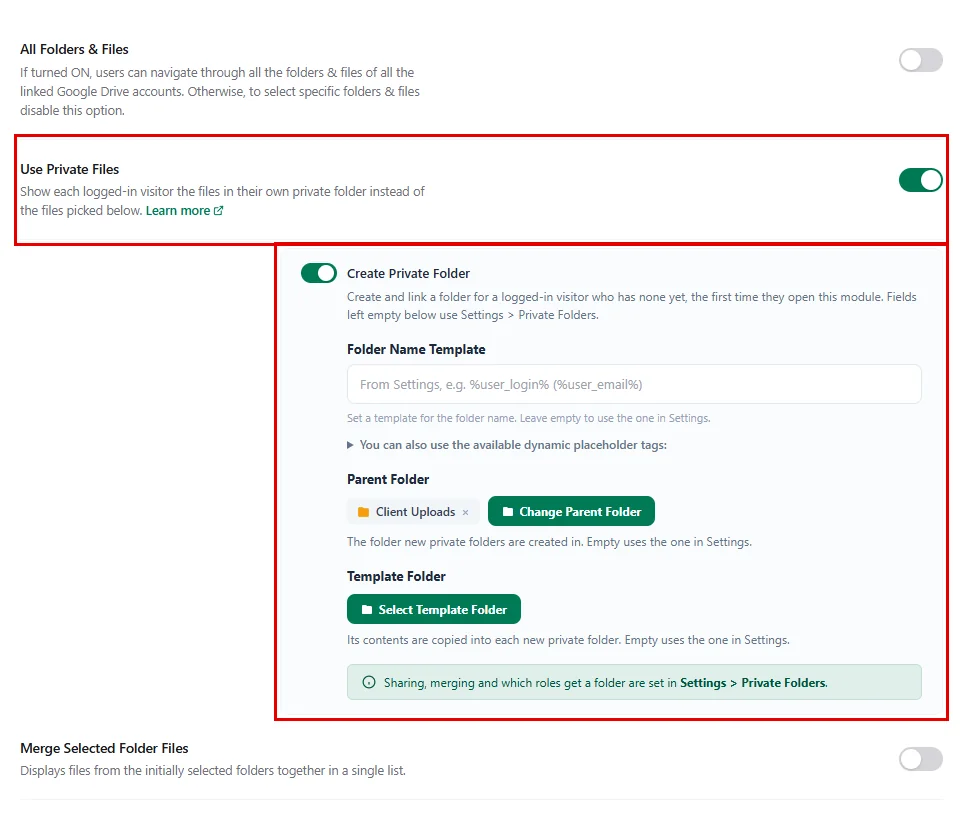Turn off the Create Private Folder toggle

click(x=319, y=273)
